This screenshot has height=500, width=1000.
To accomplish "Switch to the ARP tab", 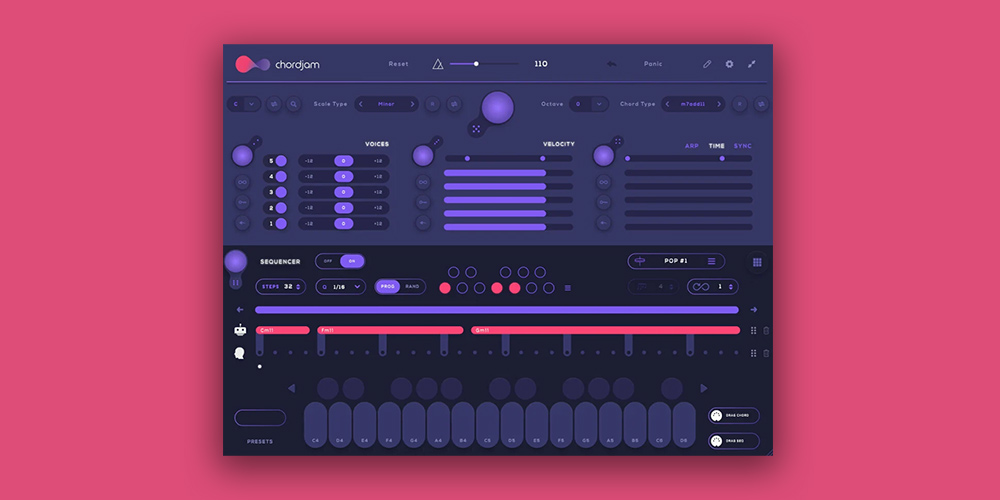I will (691, 146).
